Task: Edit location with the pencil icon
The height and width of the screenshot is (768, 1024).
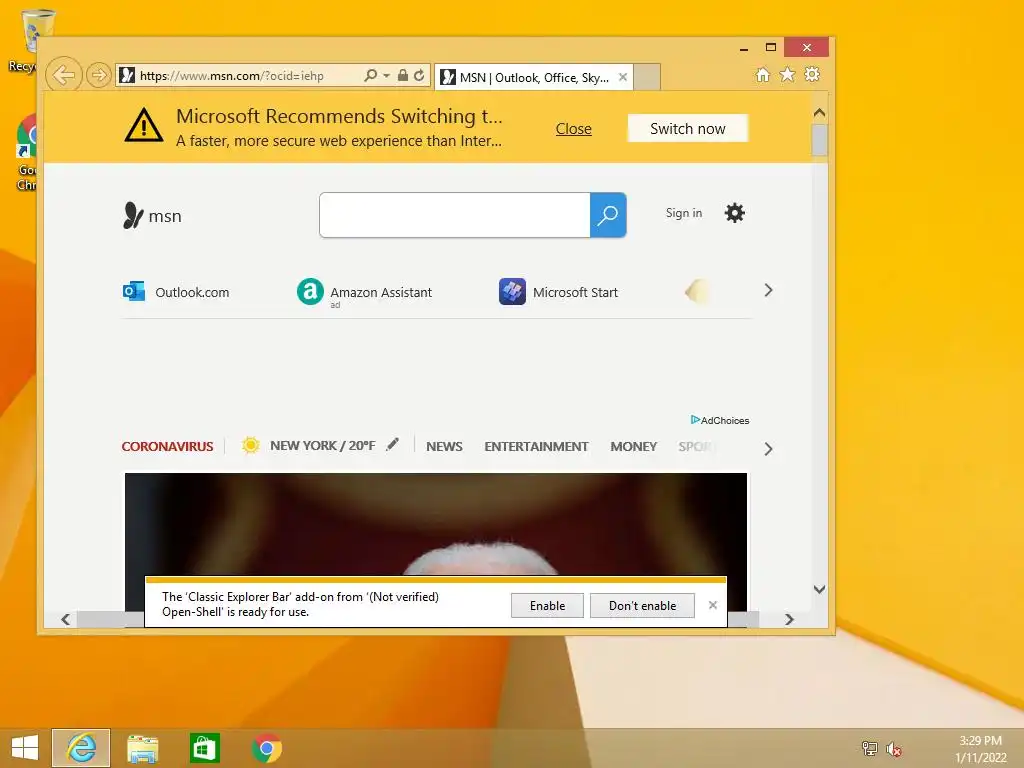Action: [x=392, y=445]
